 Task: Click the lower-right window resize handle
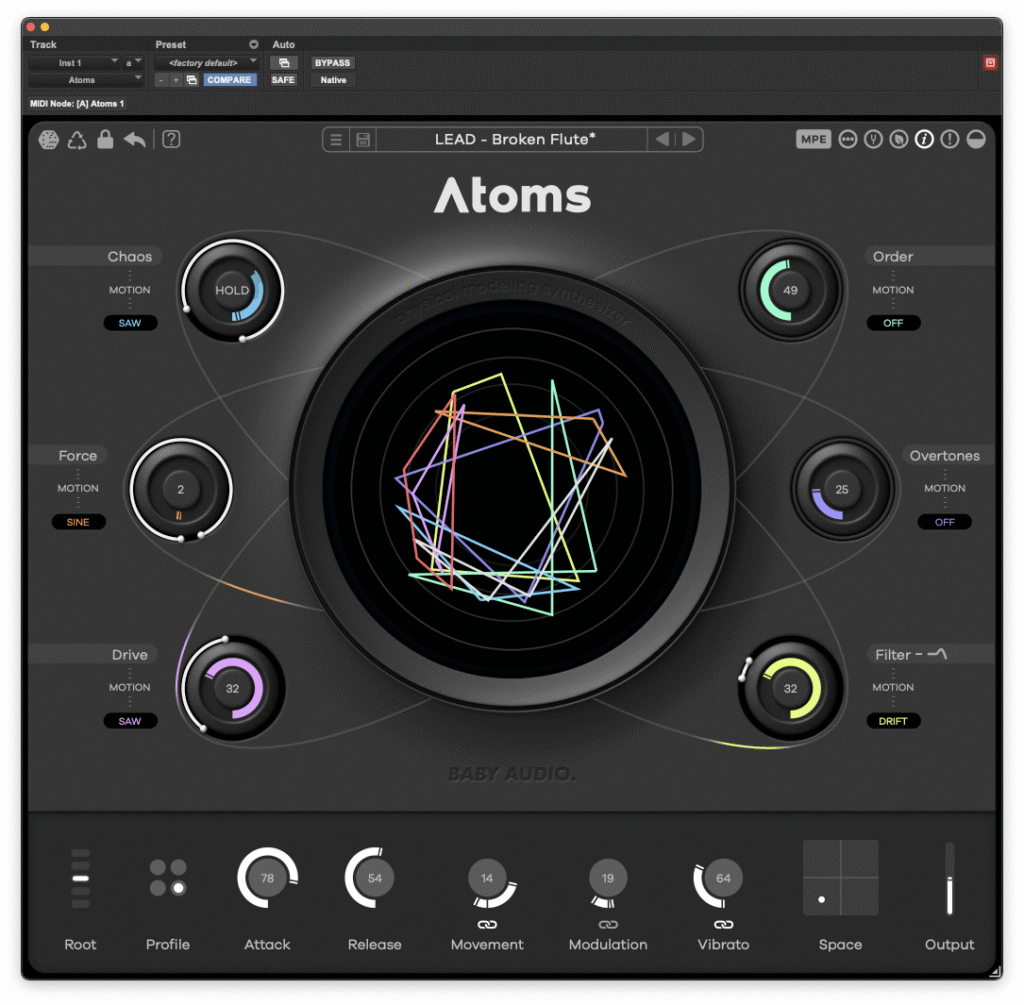[x=995, y=972]
